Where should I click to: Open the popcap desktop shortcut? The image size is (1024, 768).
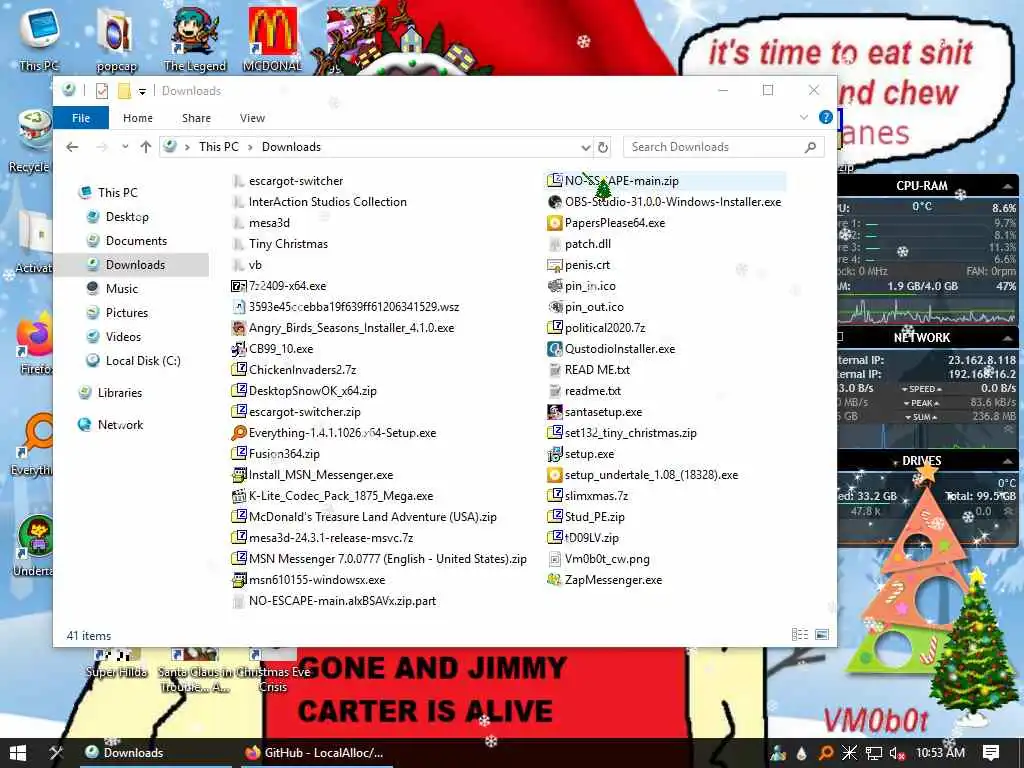(x=116, y=40)
